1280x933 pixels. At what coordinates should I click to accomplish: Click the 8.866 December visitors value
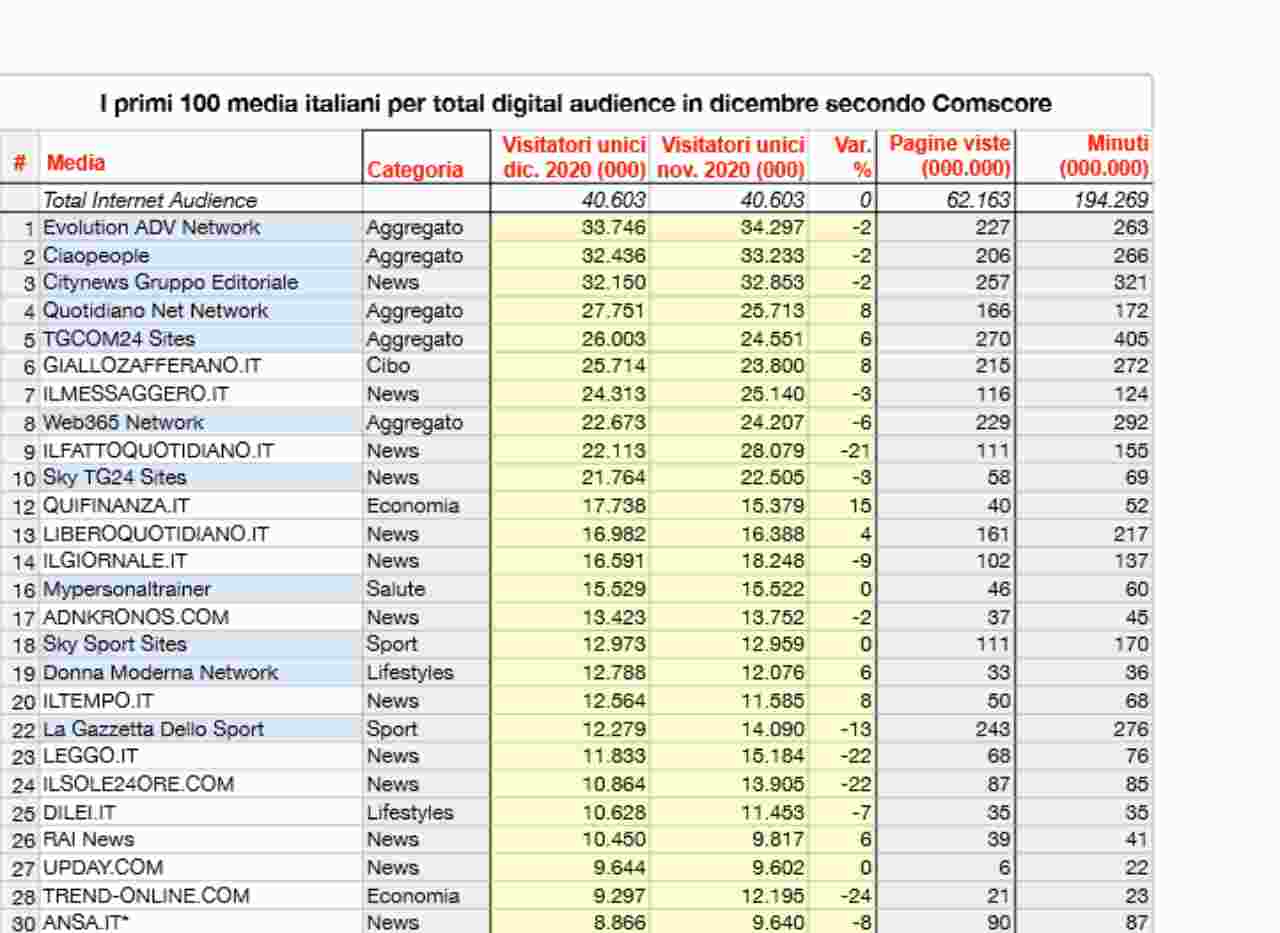click(x=620, y=923)
